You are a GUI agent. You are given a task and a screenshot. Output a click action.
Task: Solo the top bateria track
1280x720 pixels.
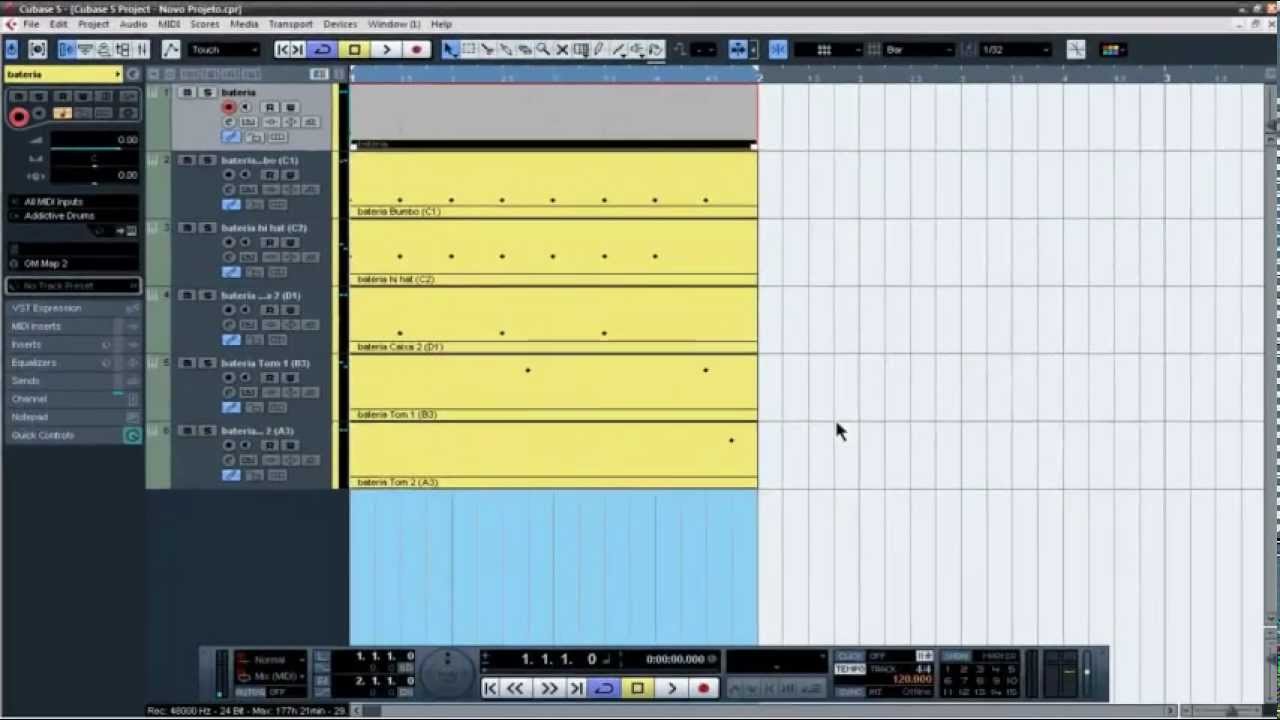207,93
